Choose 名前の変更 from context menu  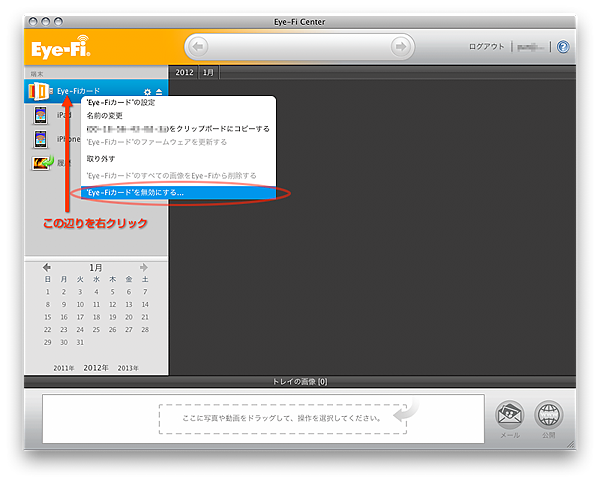coord(178,116)
